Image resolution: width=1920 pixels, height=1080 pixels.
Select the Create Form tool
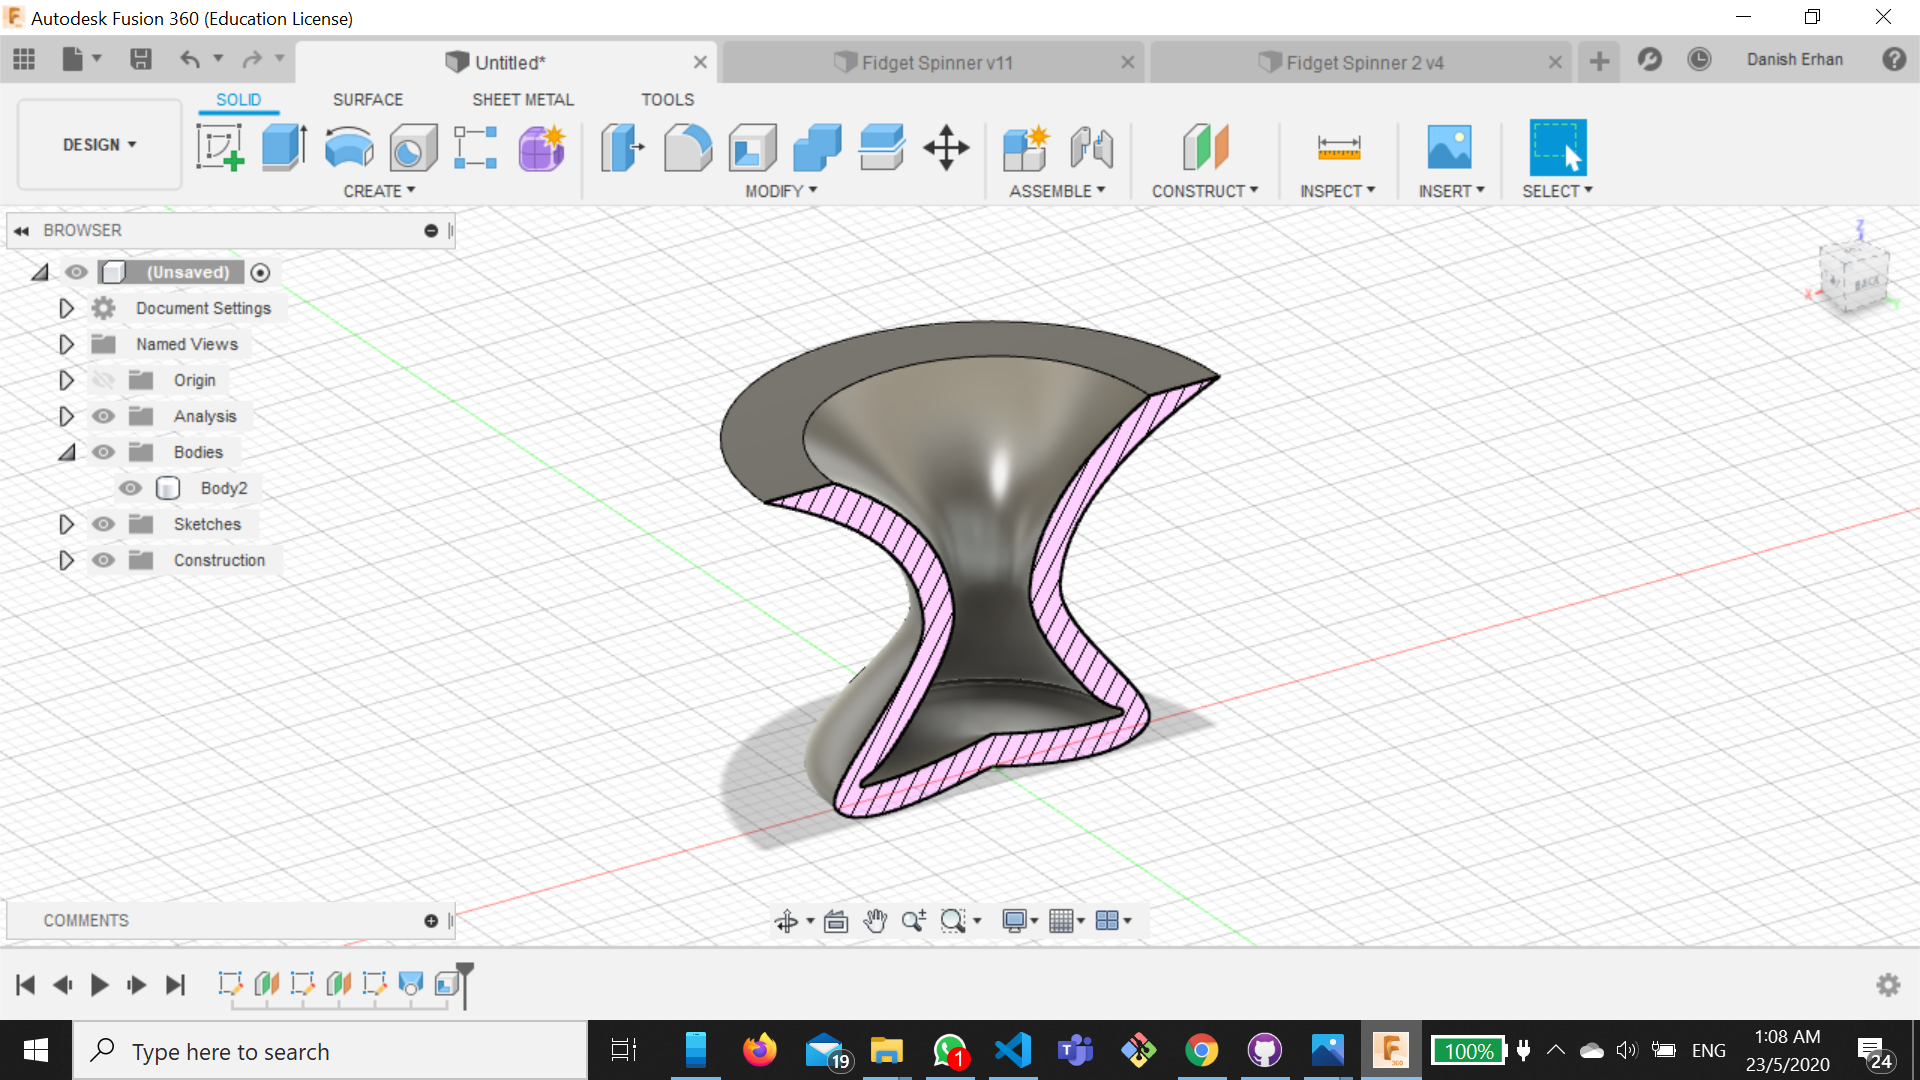[x=542, y=147]
